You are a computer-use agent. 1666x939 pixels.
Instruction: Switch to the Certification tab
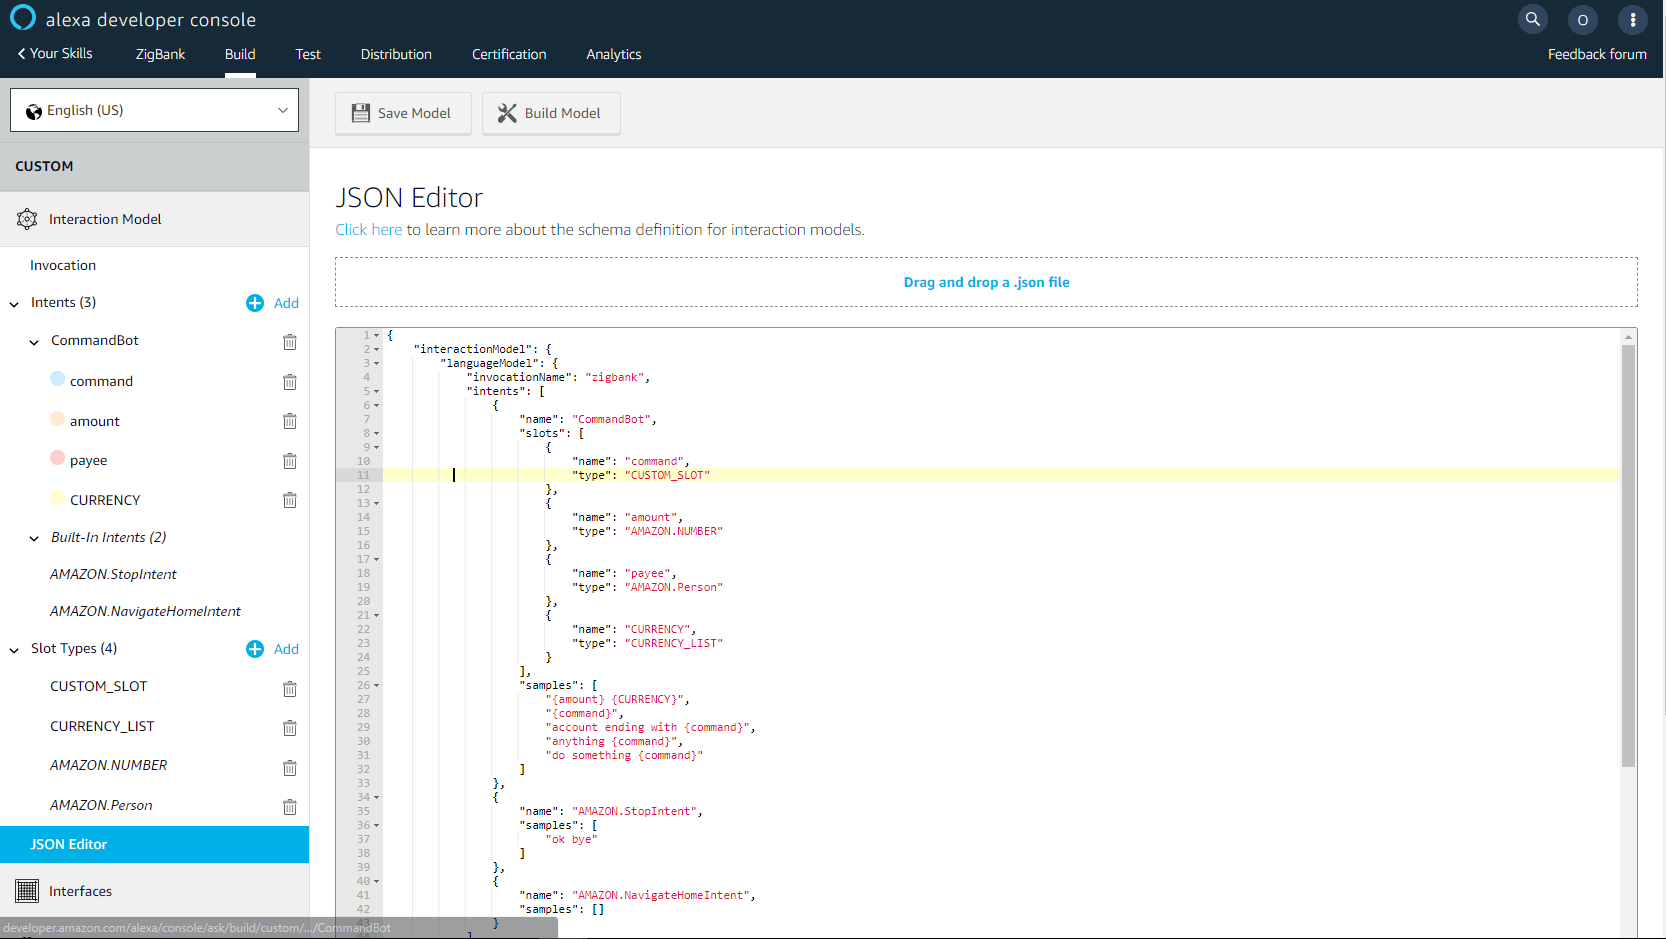pyautogui.click(x=509, y=54)
